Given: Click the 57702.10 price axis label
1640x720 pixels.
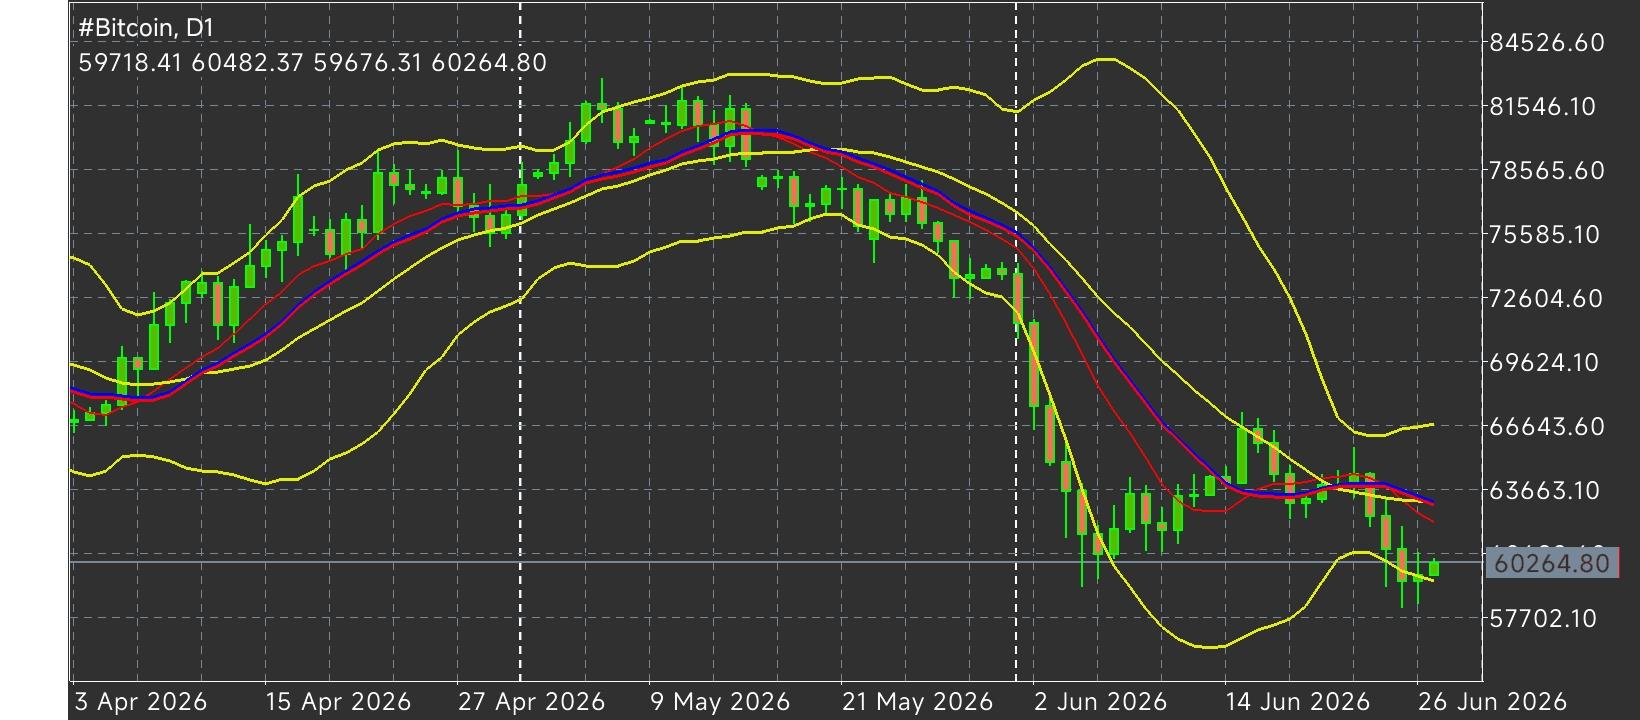Looking at the screenshot, I should coord(1543,619).
